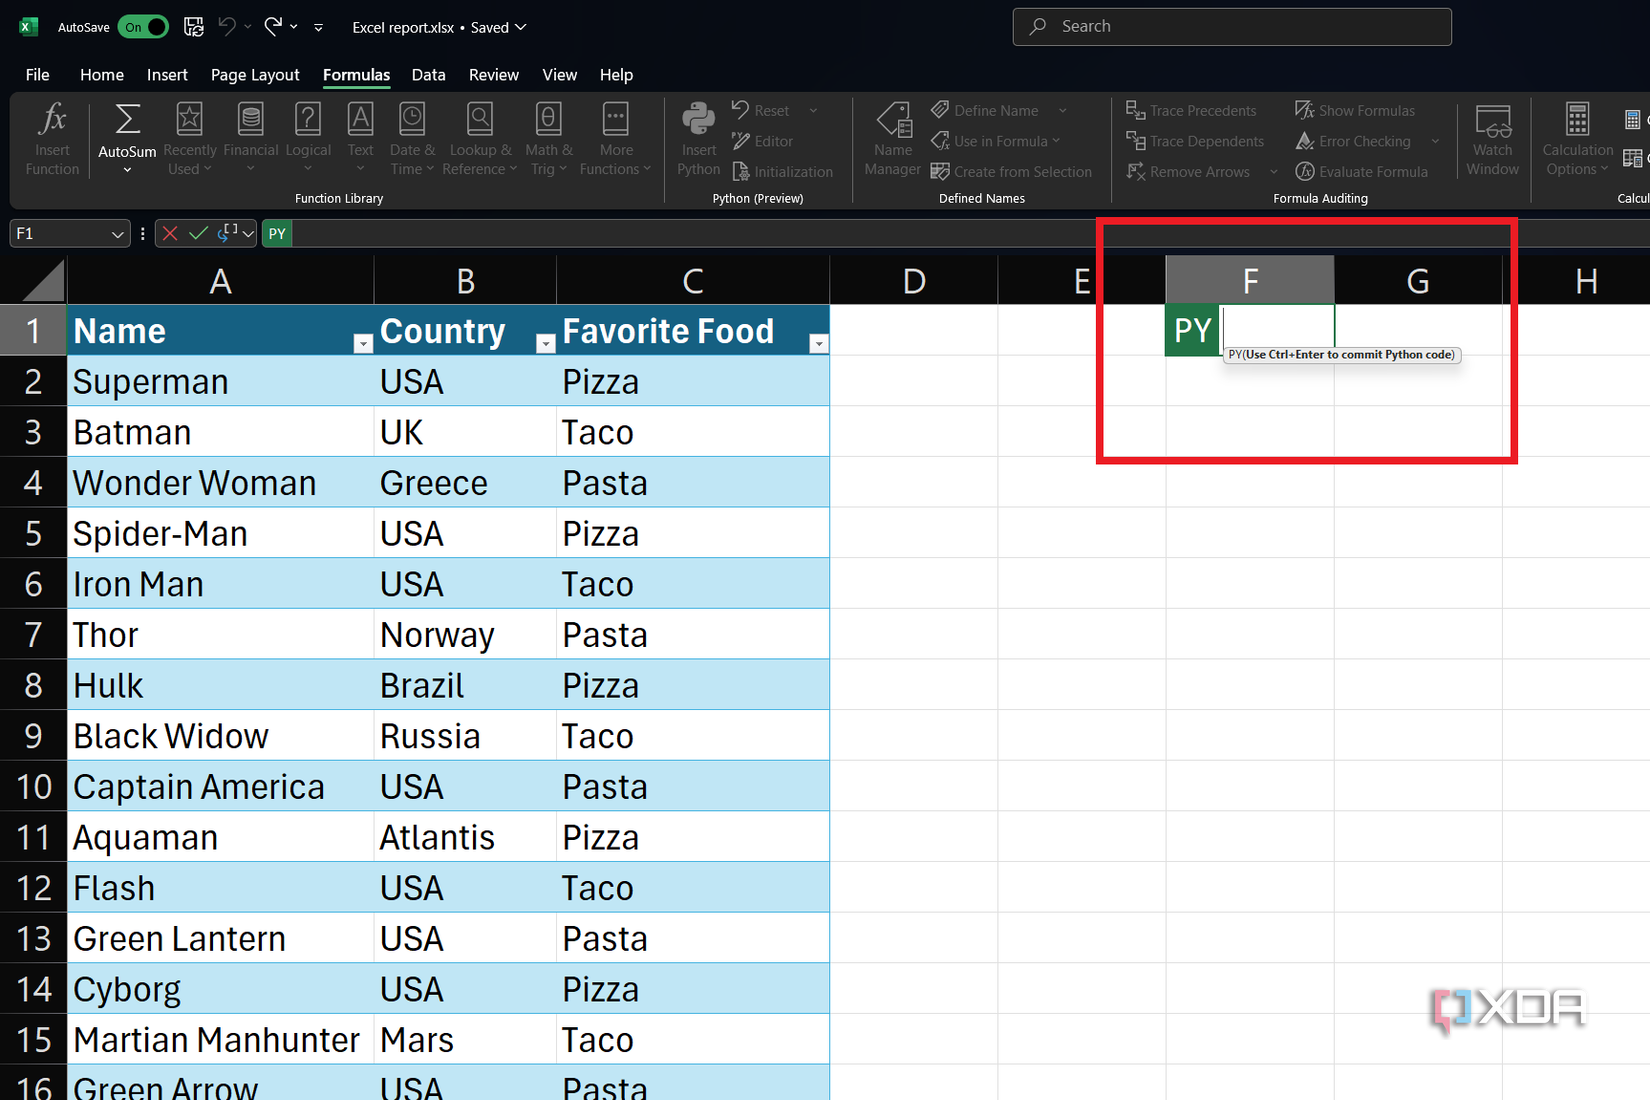Click Create from Selection

pyautogui.click(x=1012, y=171)
